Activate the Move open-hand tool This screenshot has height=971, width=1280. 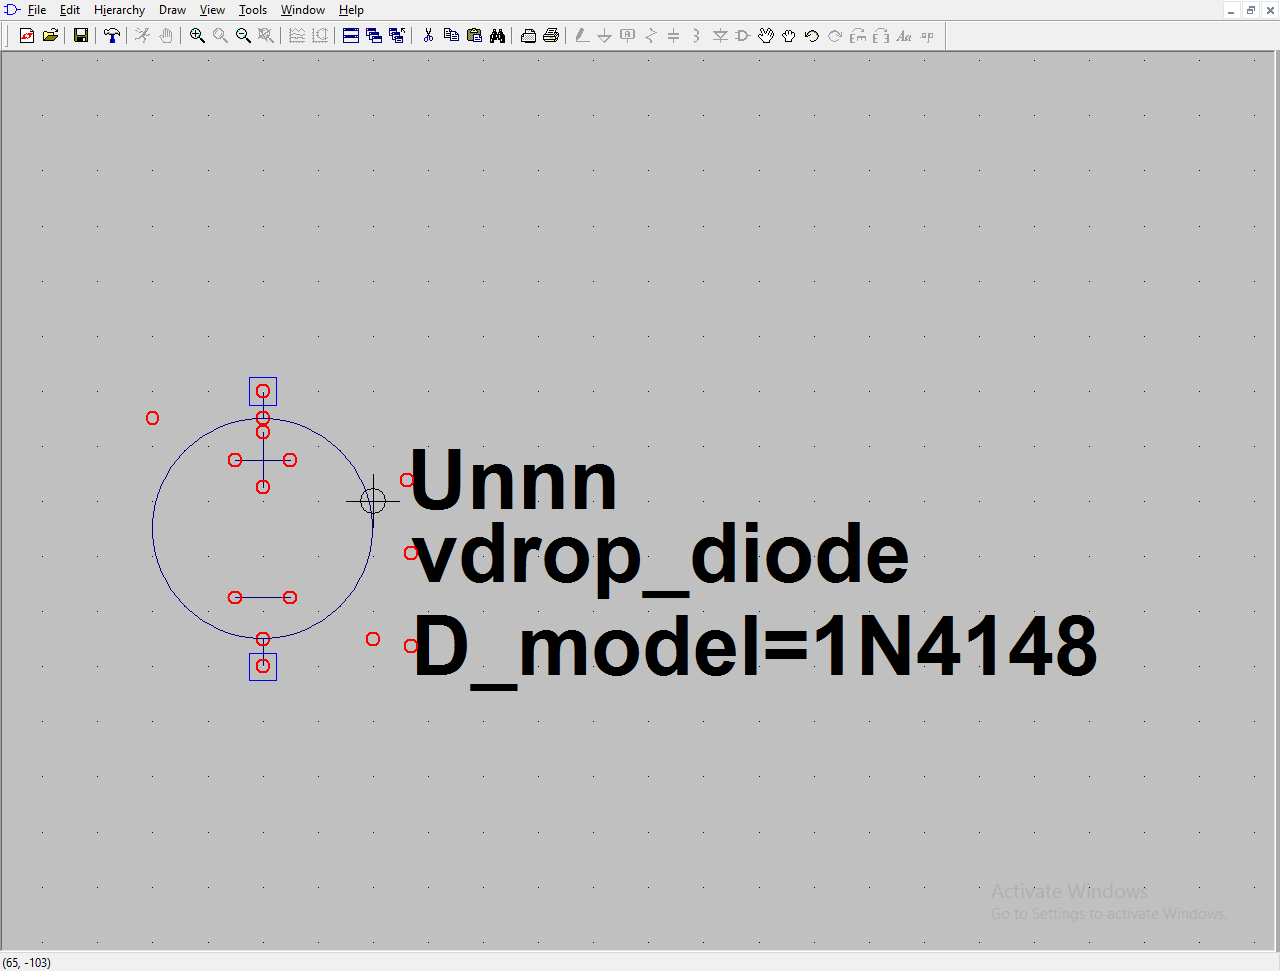click(766, 36)
